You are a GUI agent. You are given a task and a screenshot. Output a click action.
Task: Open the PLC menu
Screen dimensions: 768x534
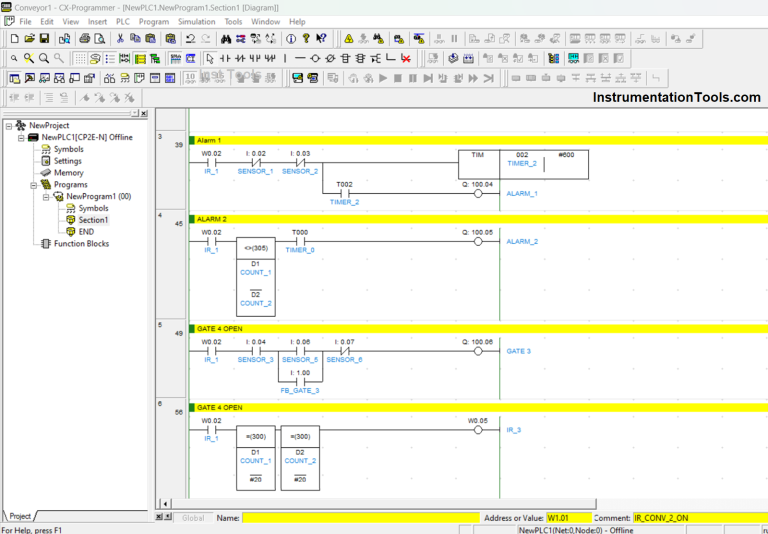(123, 21)
